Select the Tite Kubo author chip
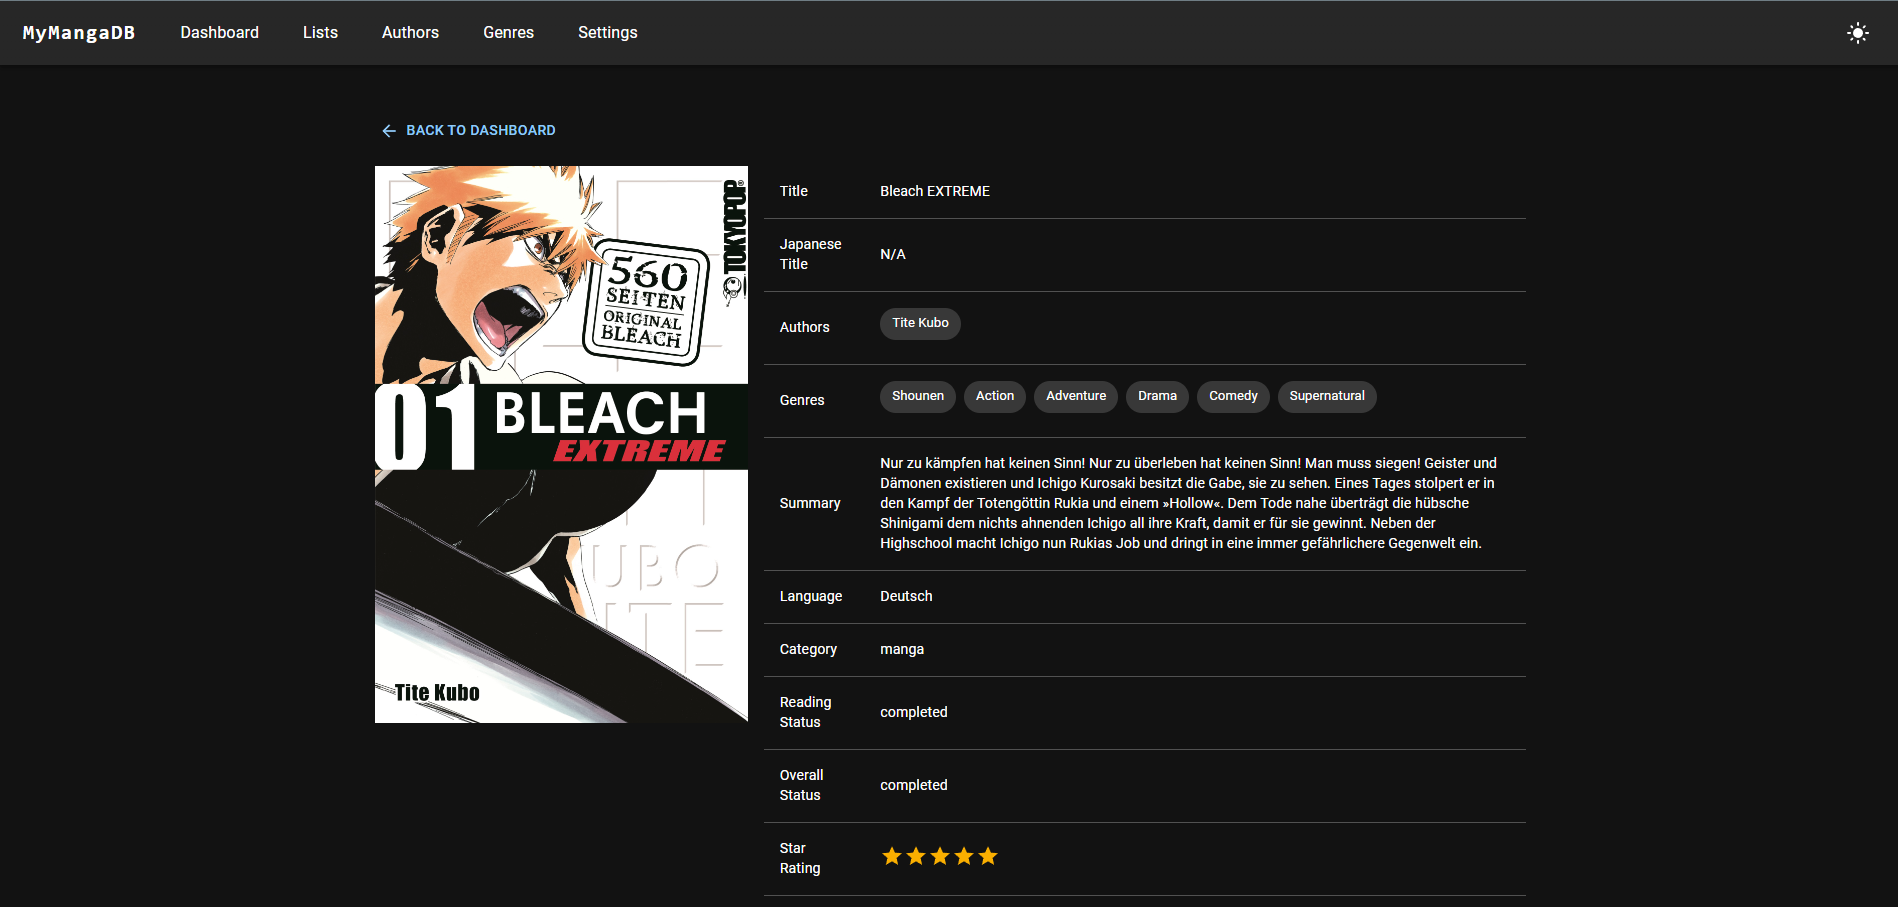Viewport: 1898px width, 907px height. point(920,323)
